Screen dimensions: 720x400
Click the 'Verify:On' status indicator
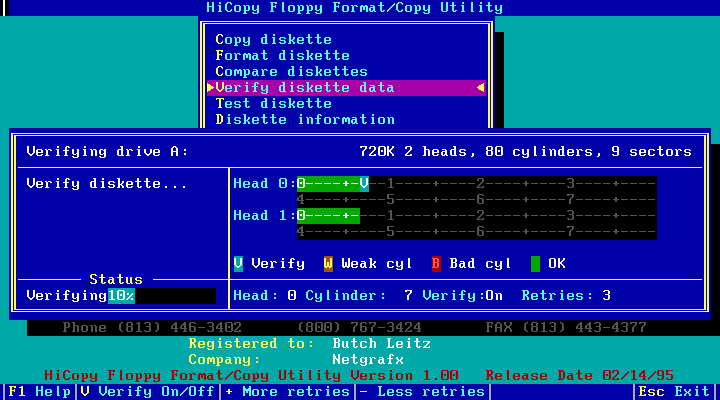462,296
